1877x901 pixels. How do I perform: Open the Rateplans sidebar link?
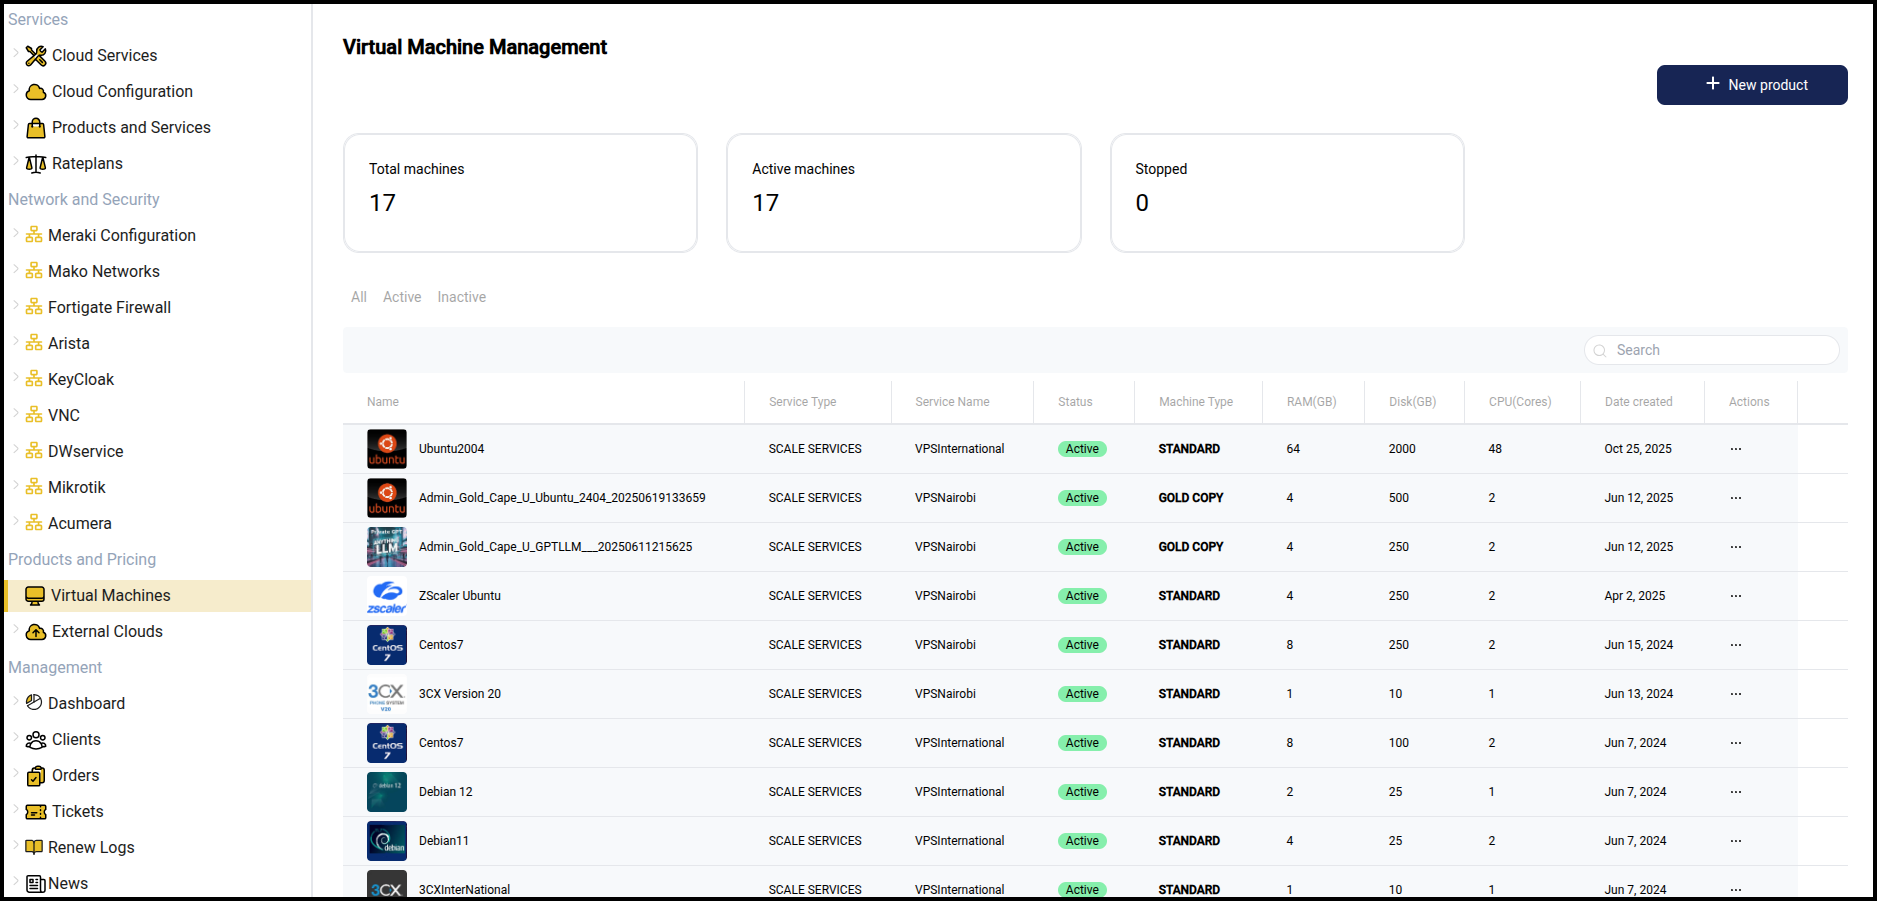[87, 164]
